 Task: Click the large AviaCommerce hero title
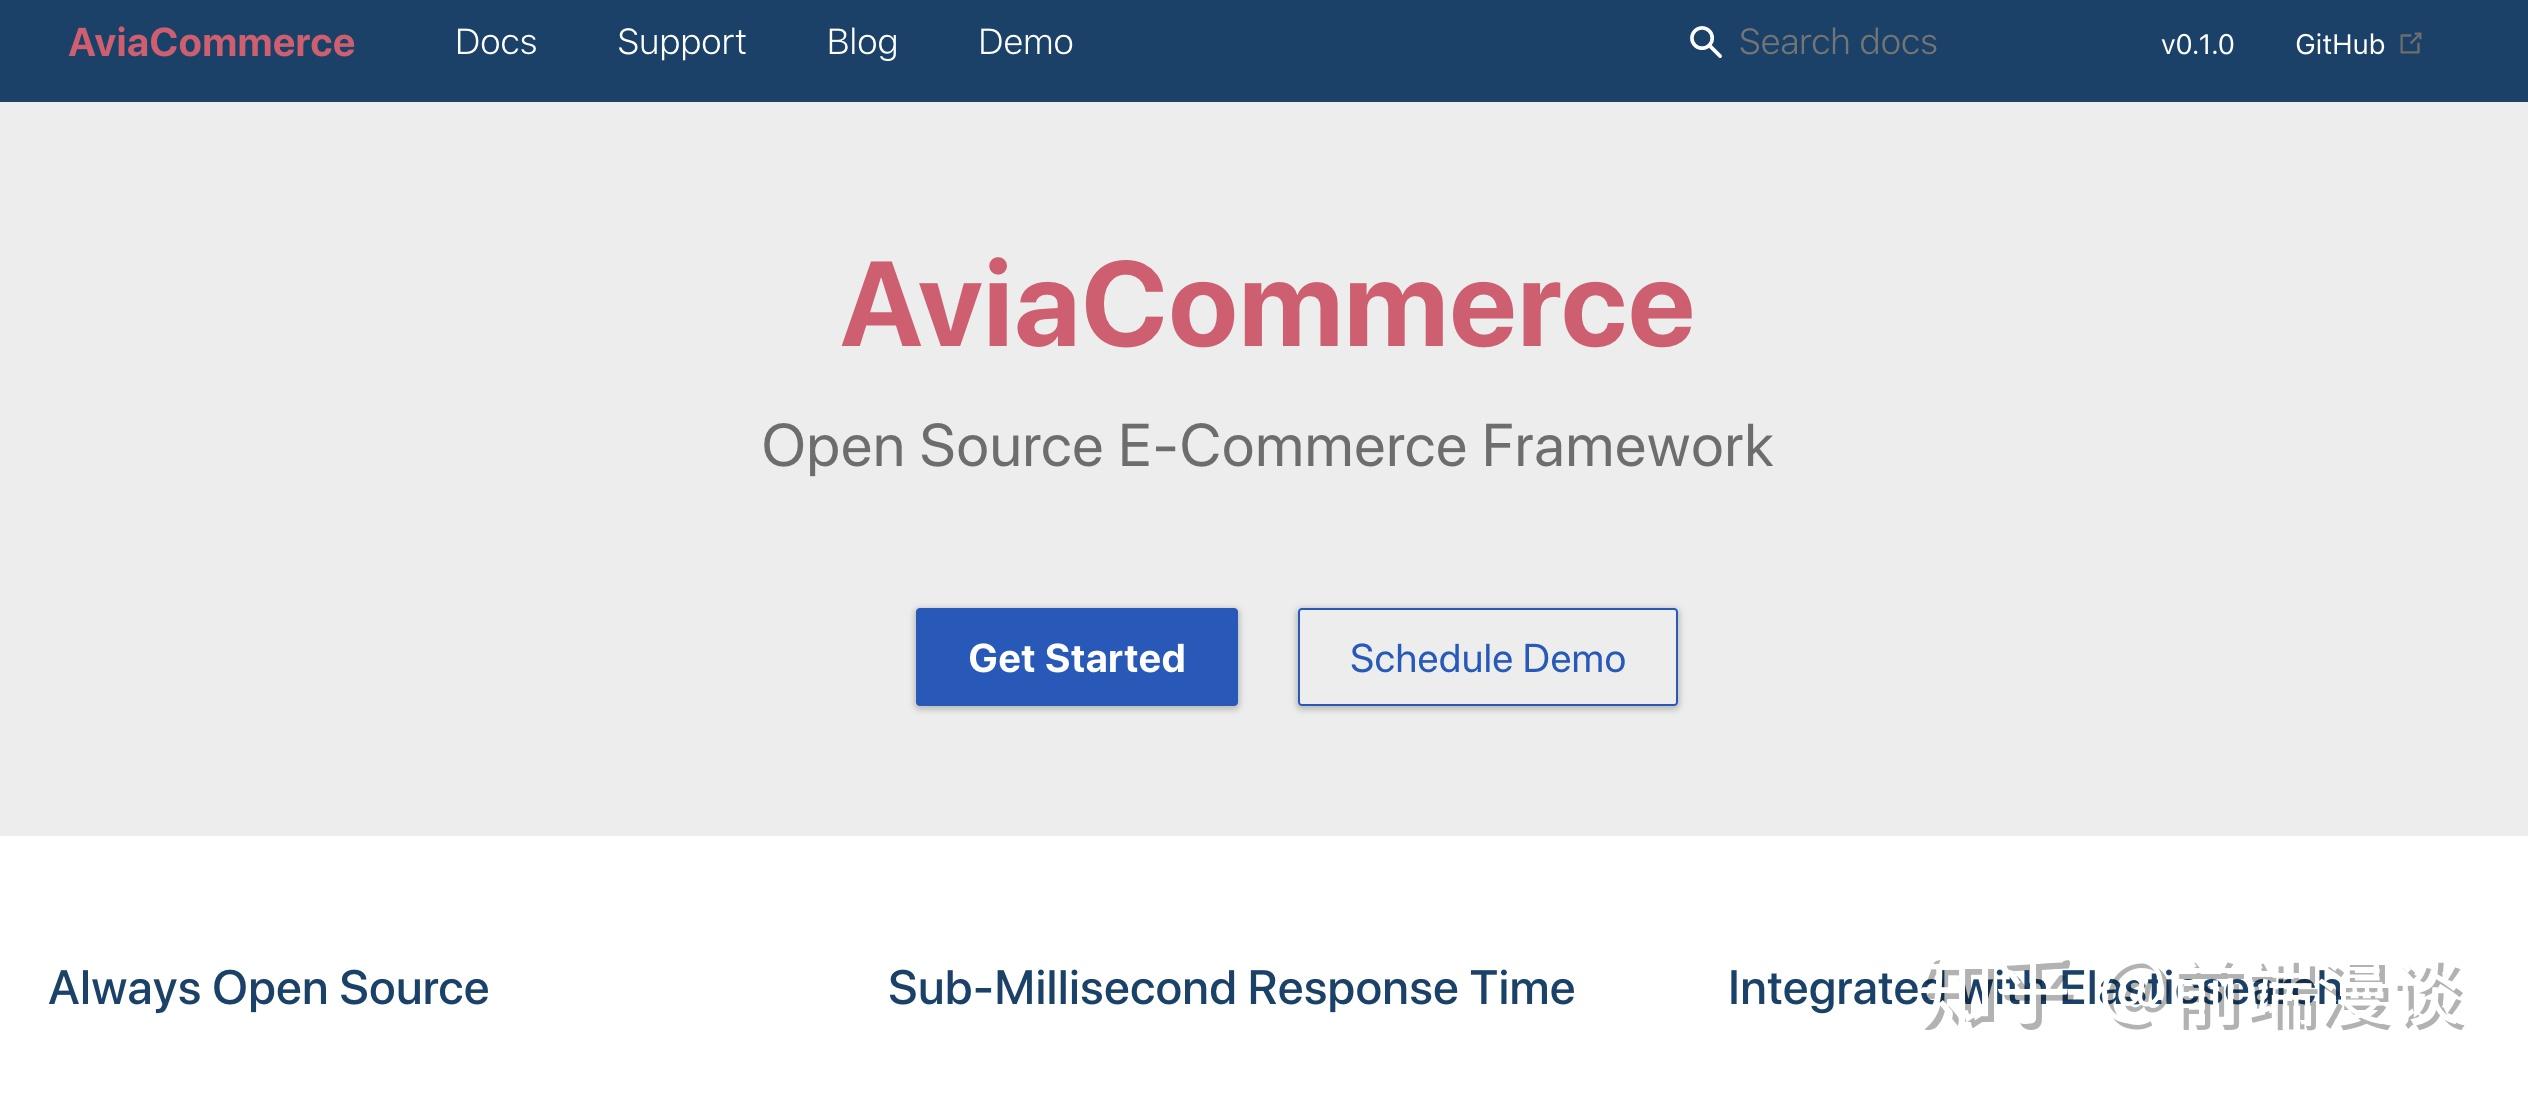[1266, 305]
